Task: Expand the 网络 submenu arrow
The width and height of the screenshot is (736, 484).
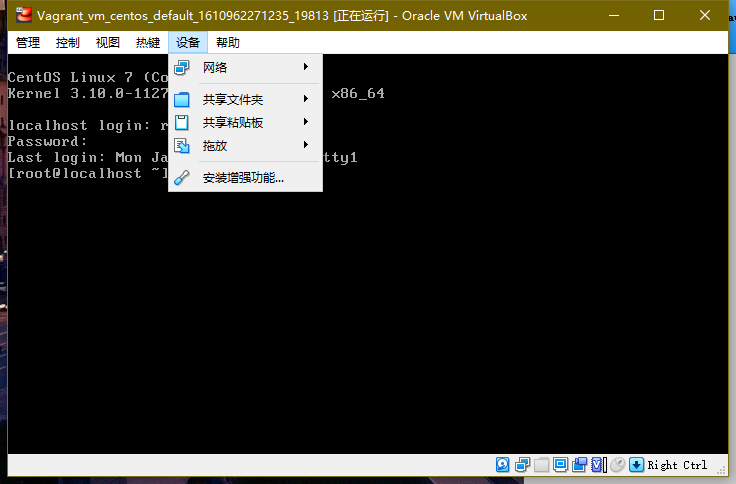Action: tap(306, 67)
